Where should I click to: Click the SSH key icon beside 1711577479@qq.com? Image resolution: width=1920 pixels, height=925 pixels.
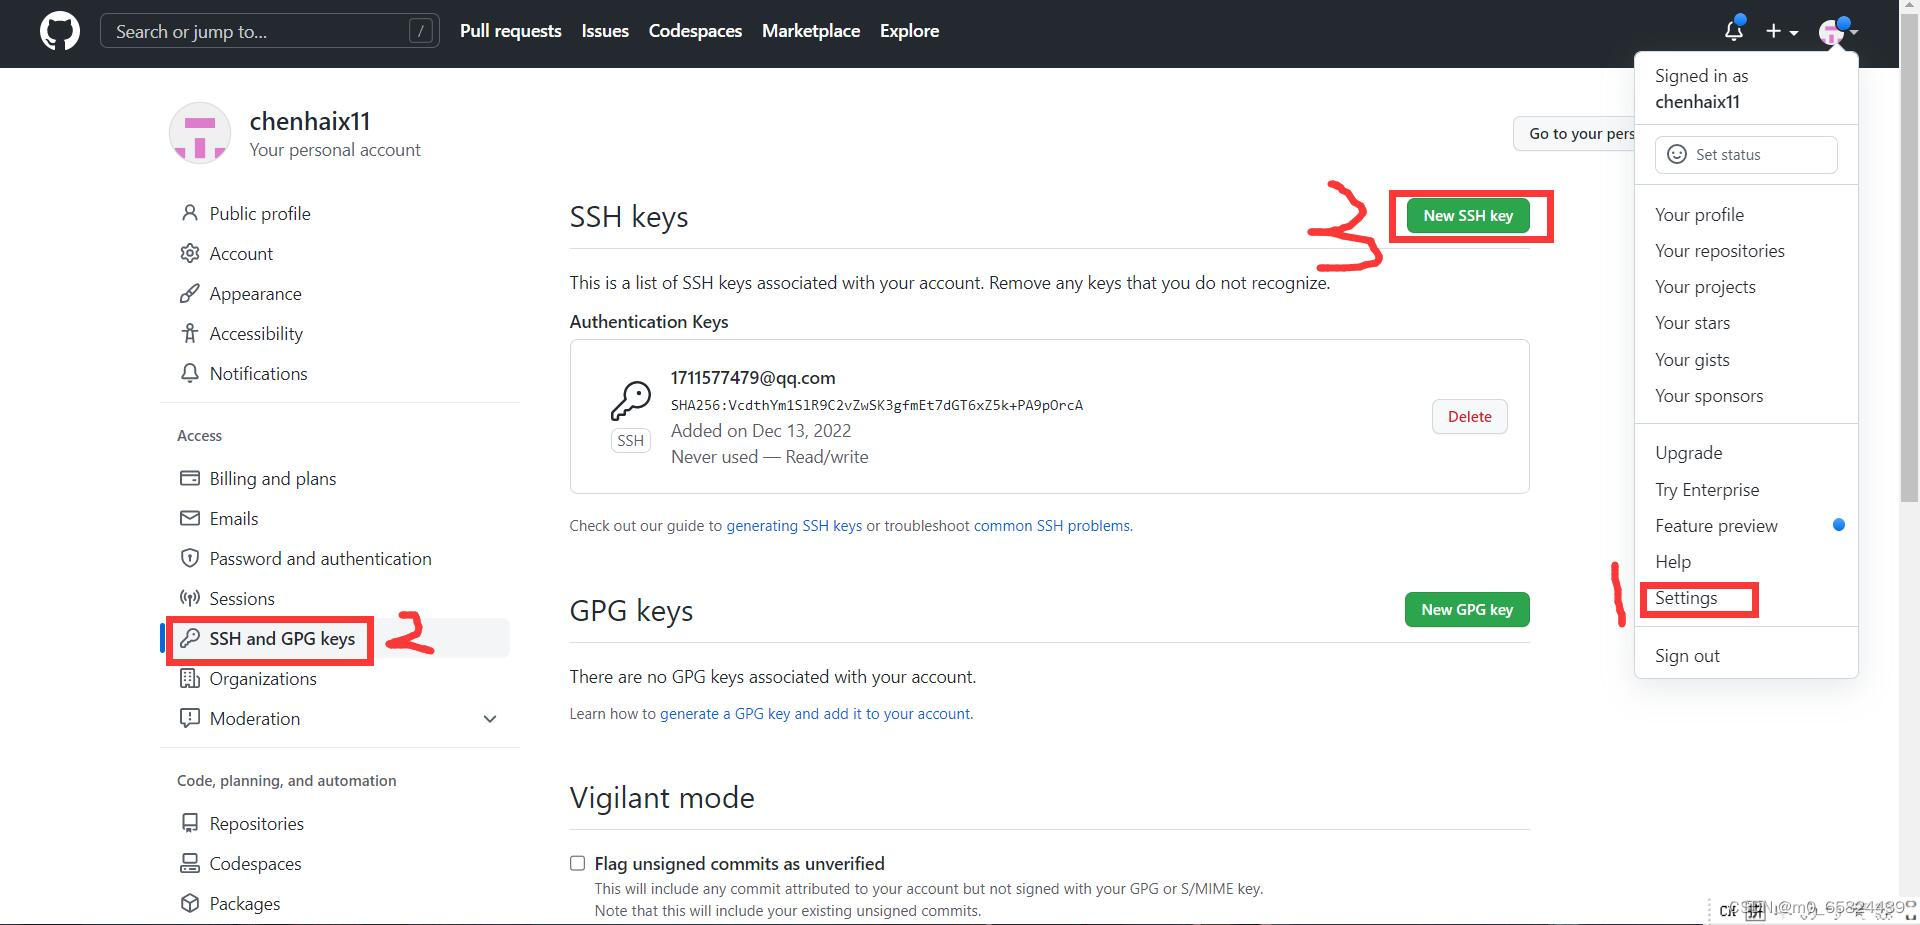pyautogui.click(x=630, y=400)
